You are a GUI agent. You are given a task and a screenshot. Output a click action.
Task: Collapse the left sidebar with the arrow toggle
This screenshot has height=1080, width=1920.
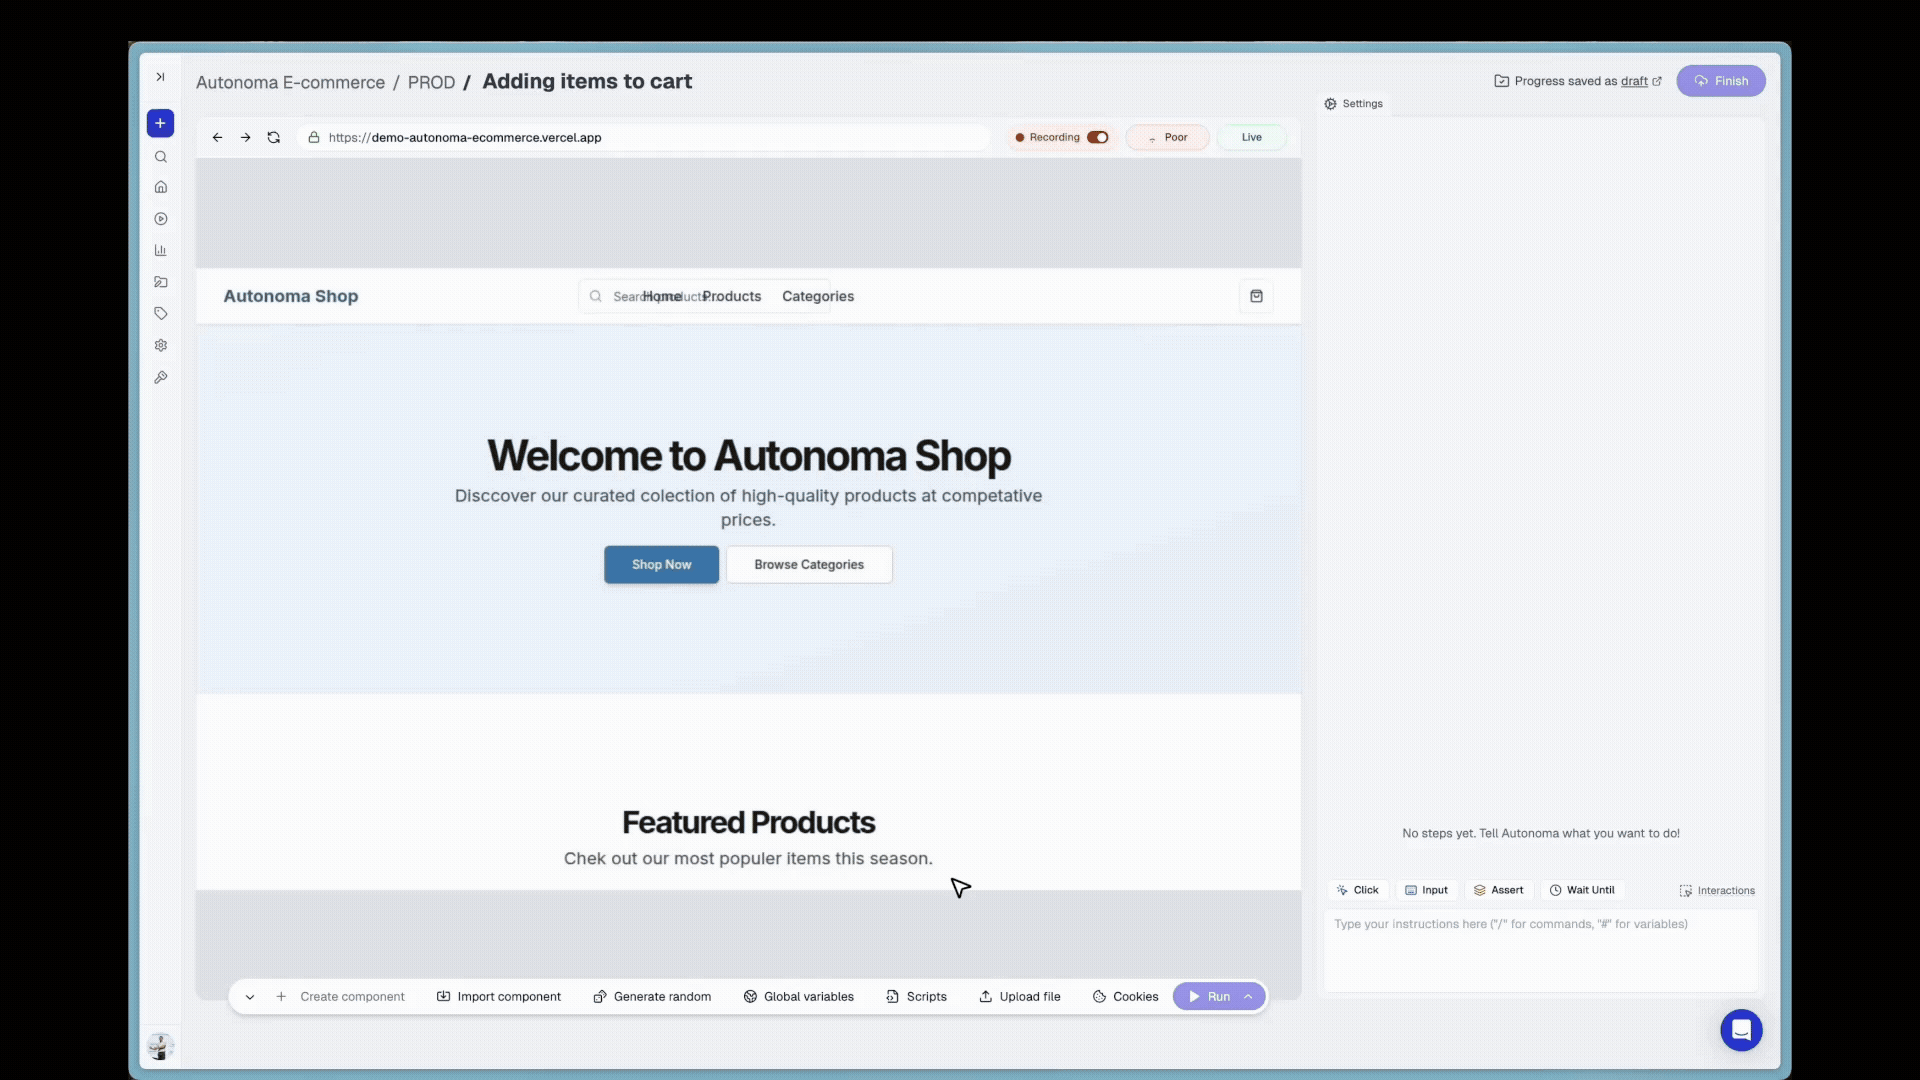[160, 77]
